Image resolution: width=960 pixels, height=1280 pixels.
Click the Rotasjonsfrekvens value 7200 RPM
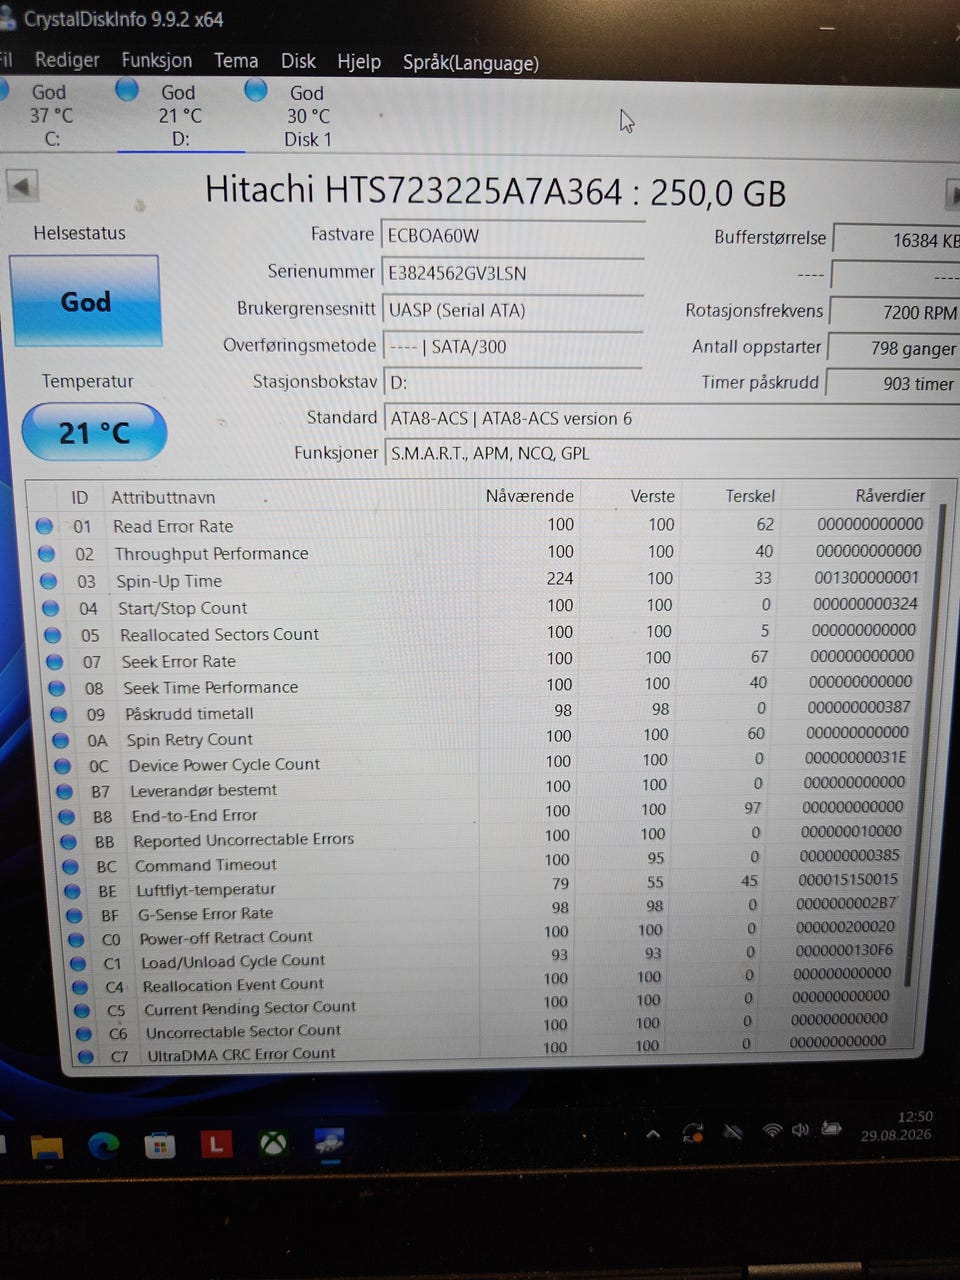point(895,312)
